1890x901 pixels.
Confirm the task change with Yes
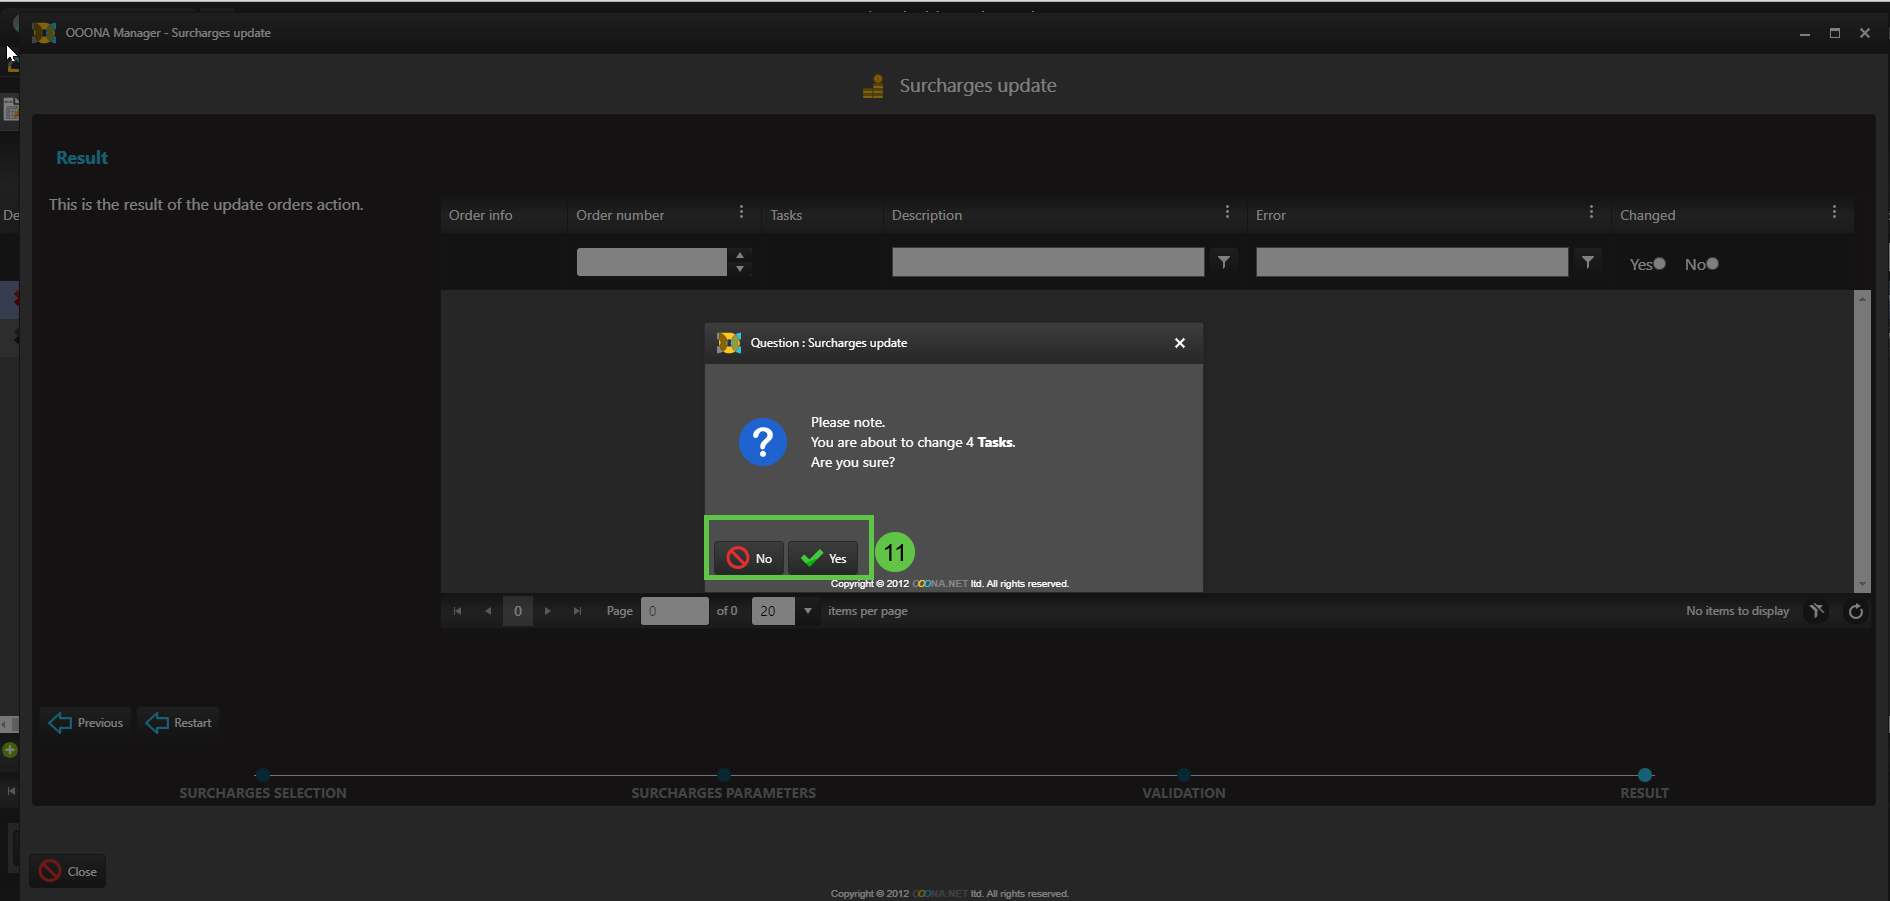(x=824, y=558)
